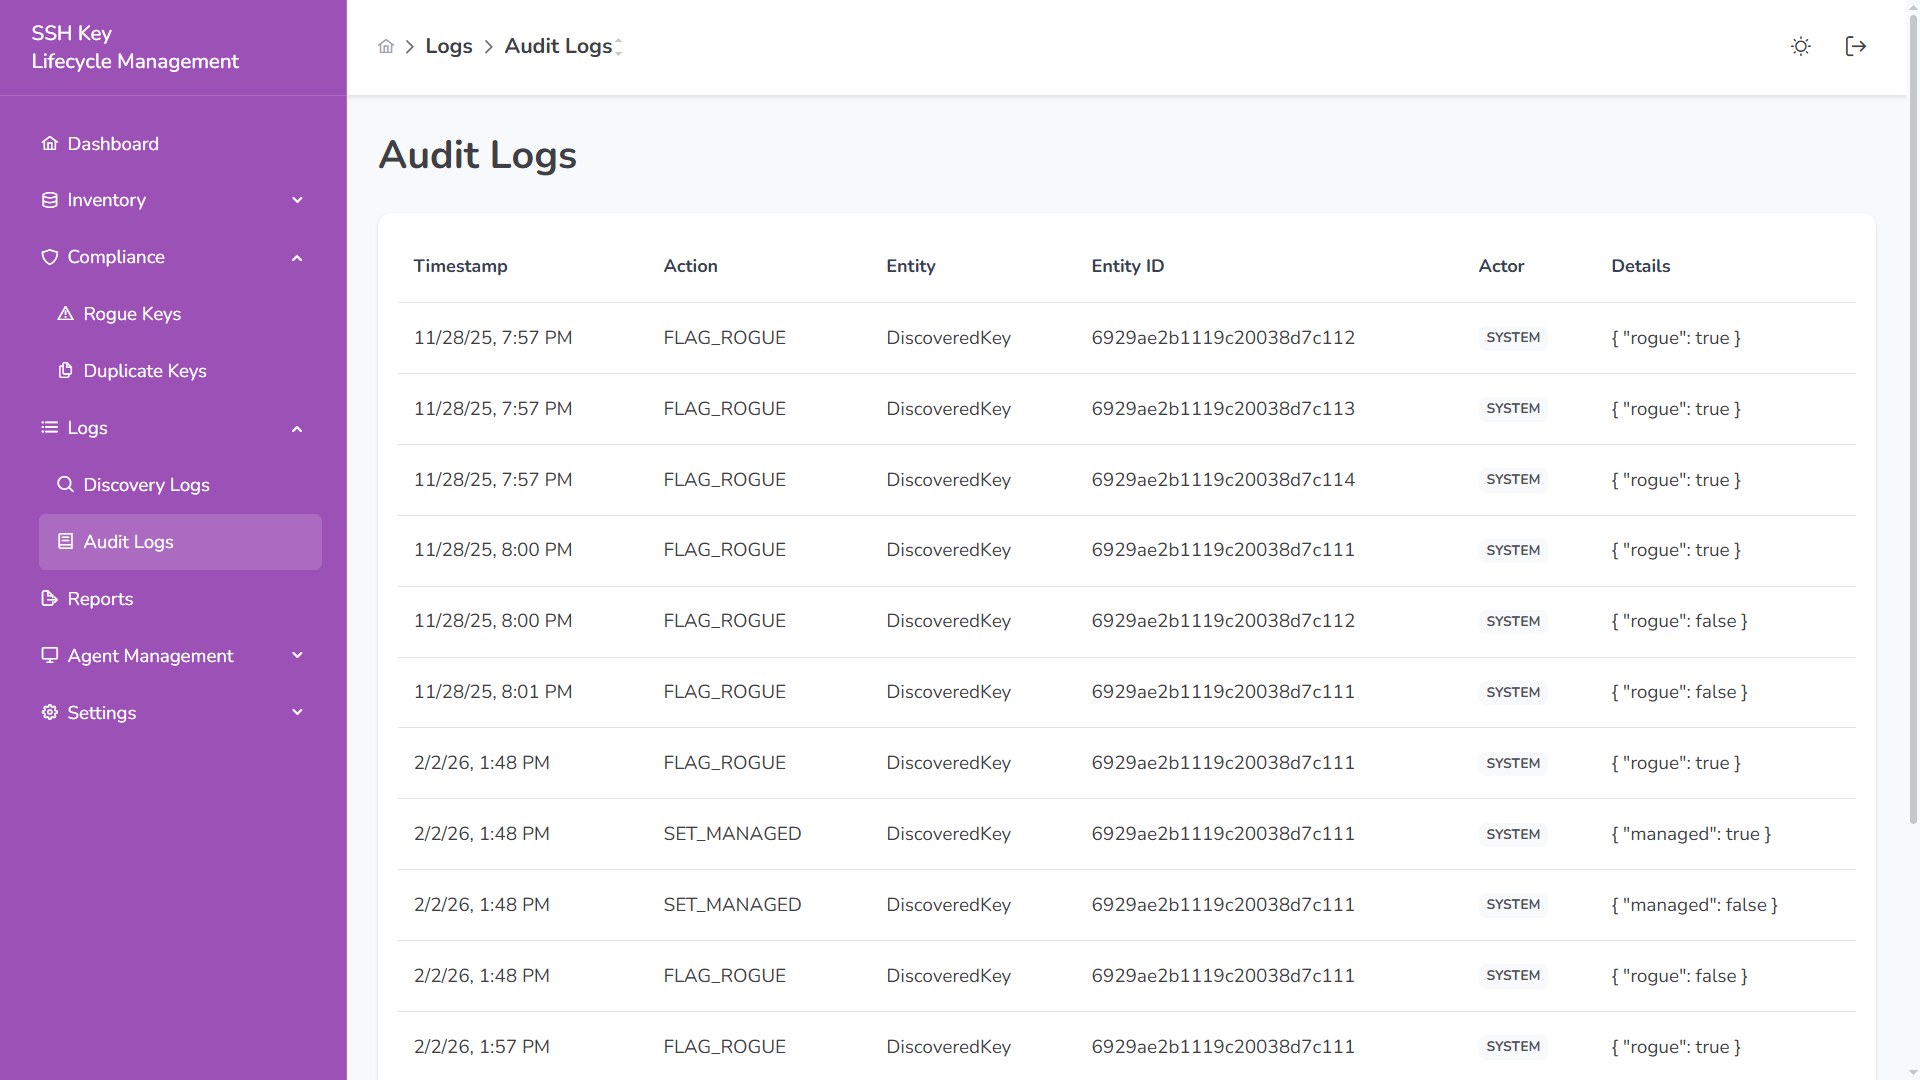Expand the Settings section
The image size is (1920, 1080).
[297, 712]
